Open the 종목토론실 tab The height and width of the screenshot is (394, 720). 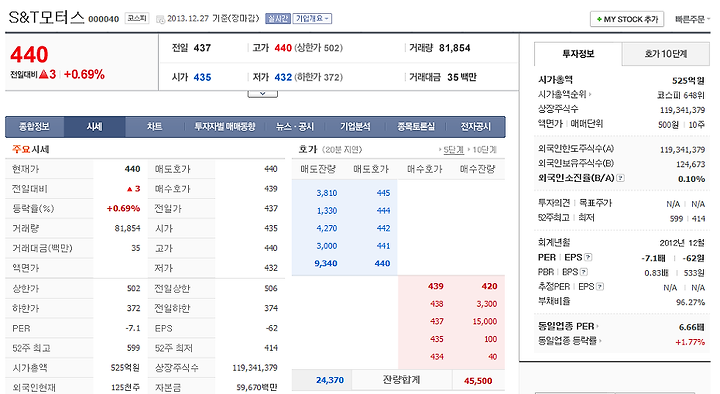pos(416,127)
